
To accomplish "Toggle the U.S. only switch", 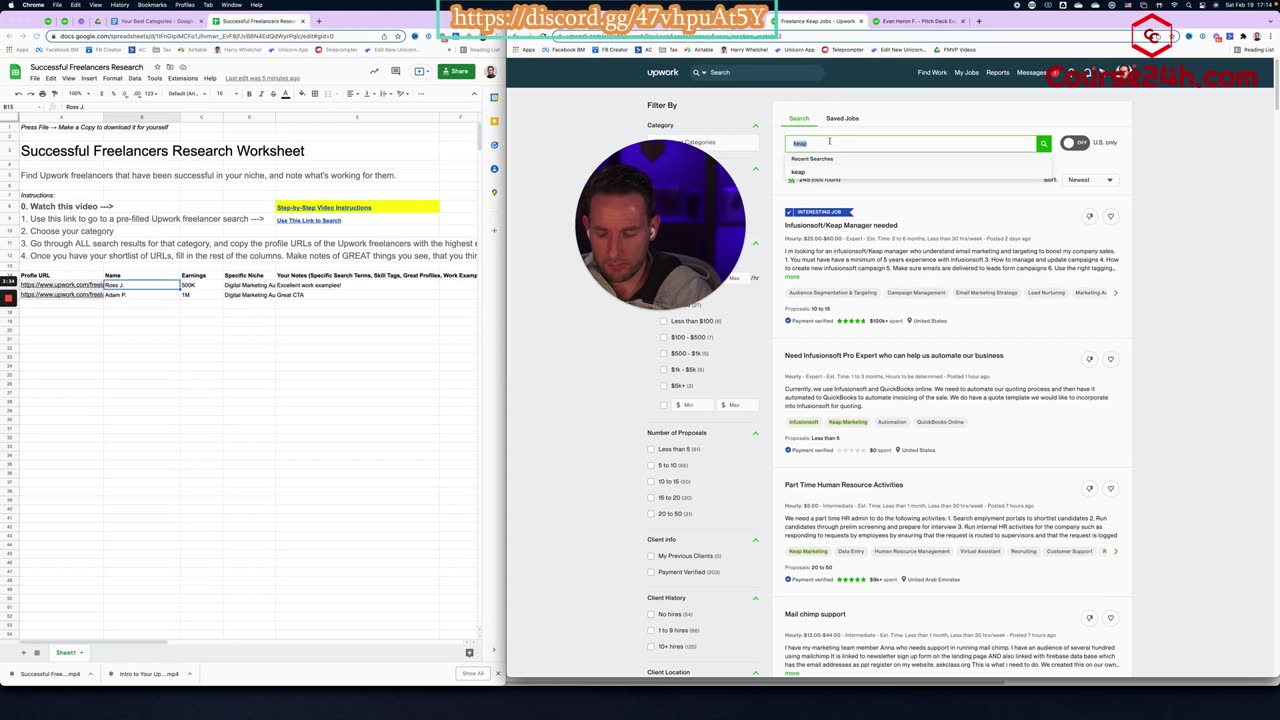I will [x=1074, y=143].
